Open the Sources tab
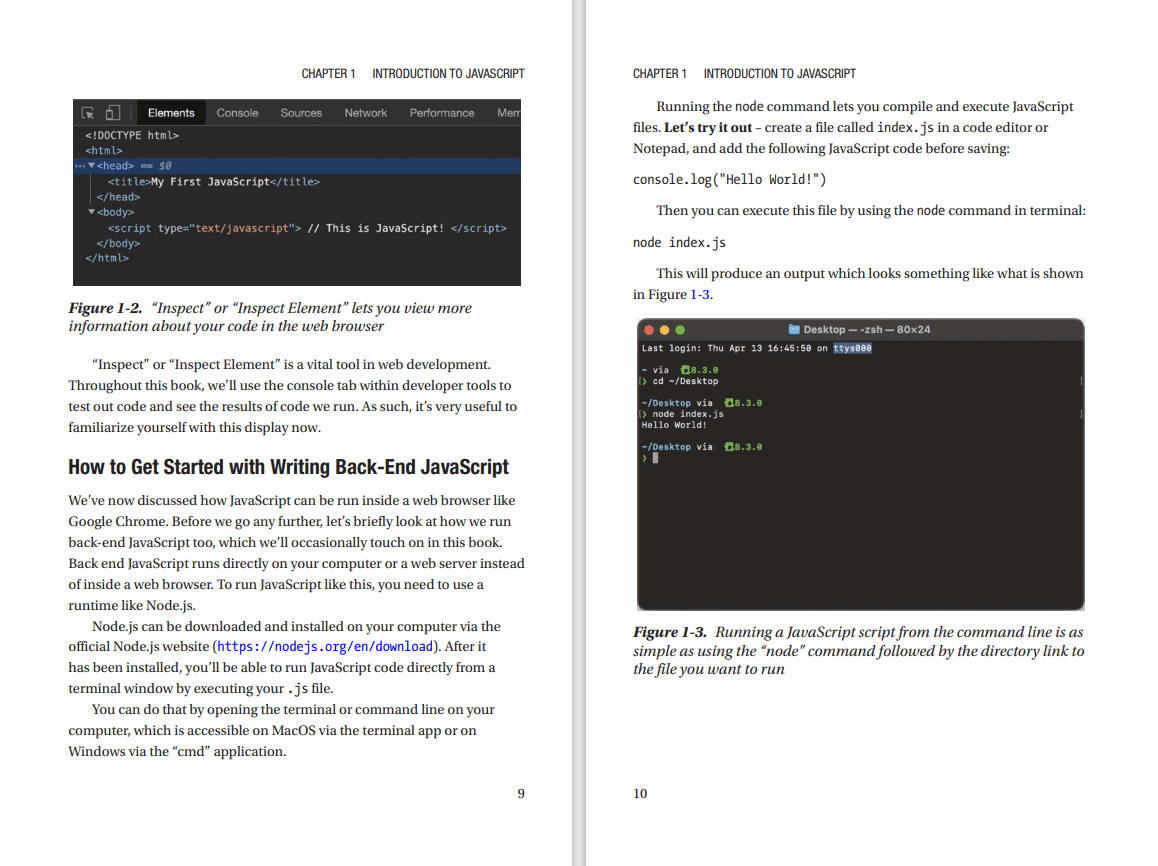The height and width of the screenshot is (866, 1158). coord(301,113)
